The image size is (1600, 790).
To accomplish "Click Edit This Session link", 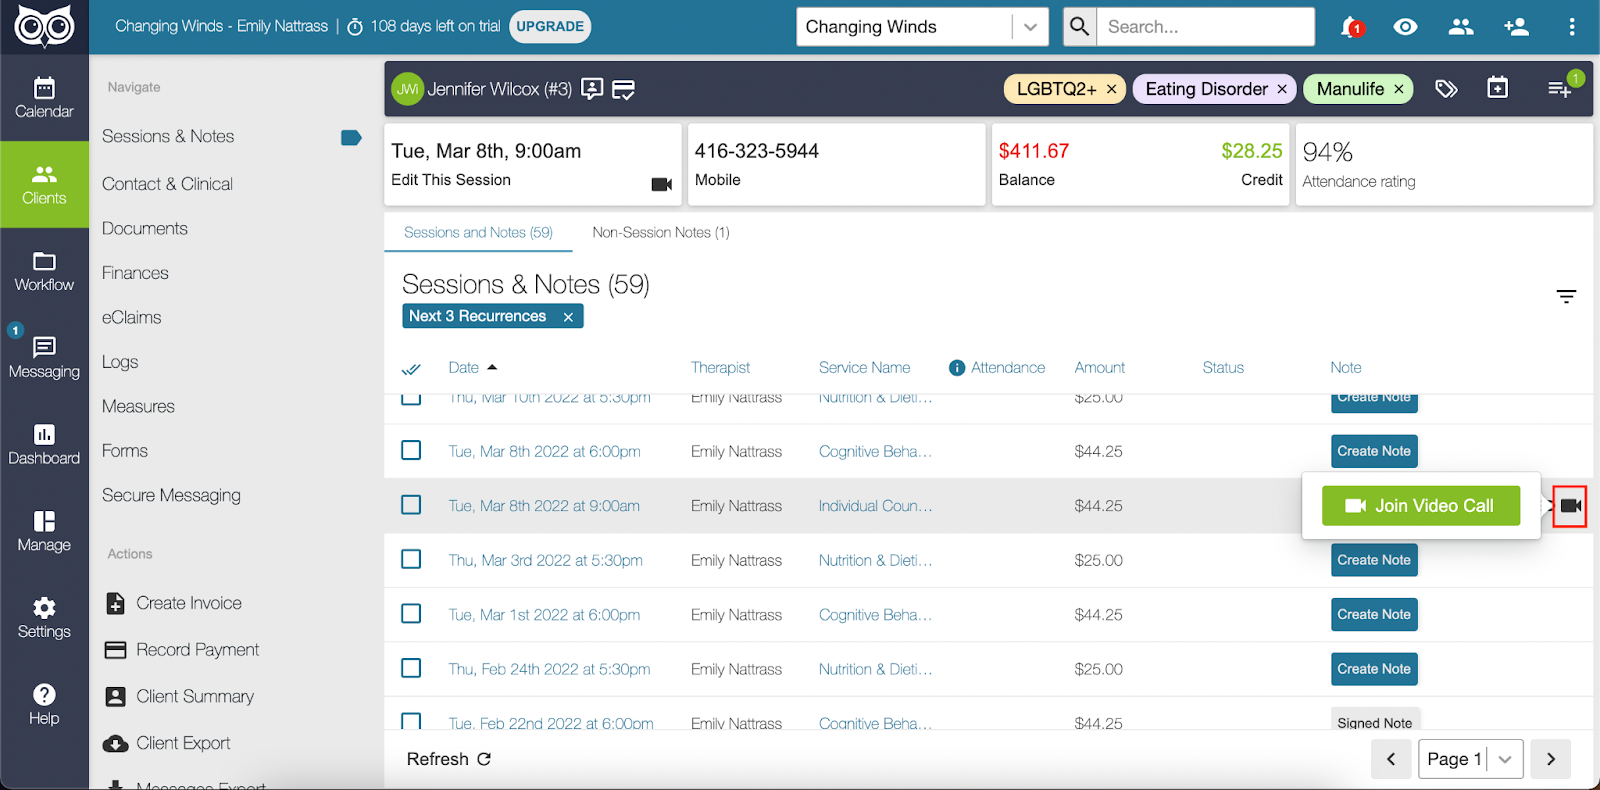I will tap(451, 180).
